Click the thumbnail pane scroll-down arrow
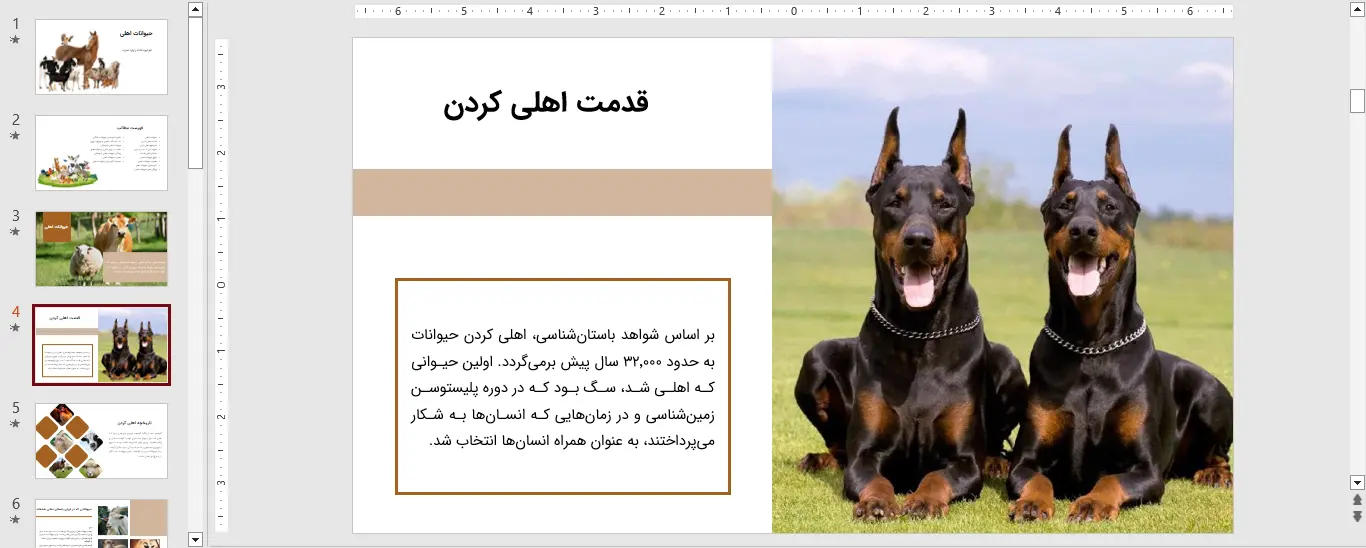Image resolution: width=1366 pixels, height=548 pixels. pos(195,540)
